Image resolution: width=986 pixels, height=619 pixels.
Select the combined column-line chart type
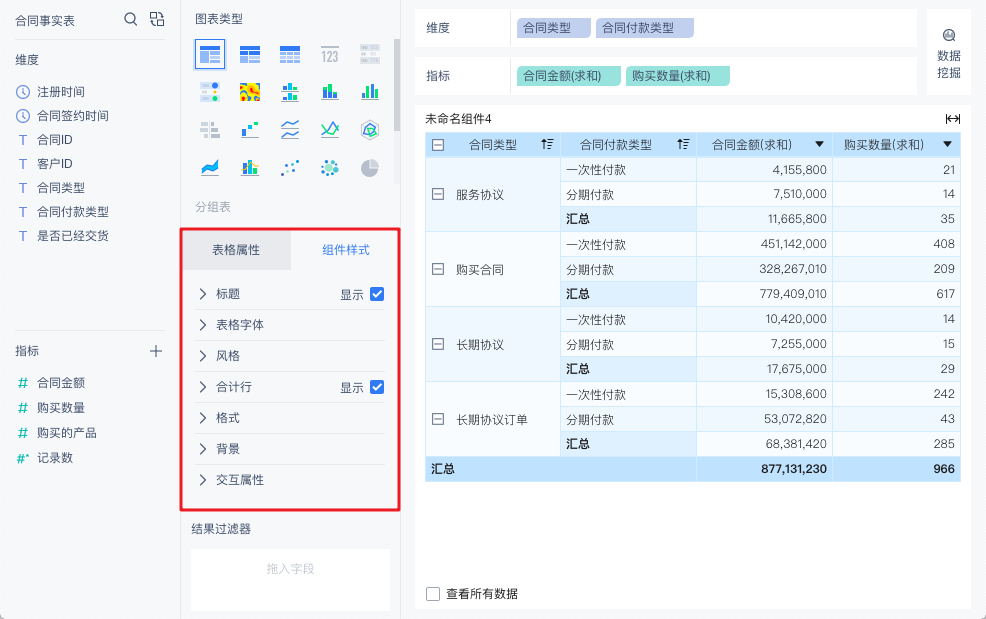[x=250, y=168]
